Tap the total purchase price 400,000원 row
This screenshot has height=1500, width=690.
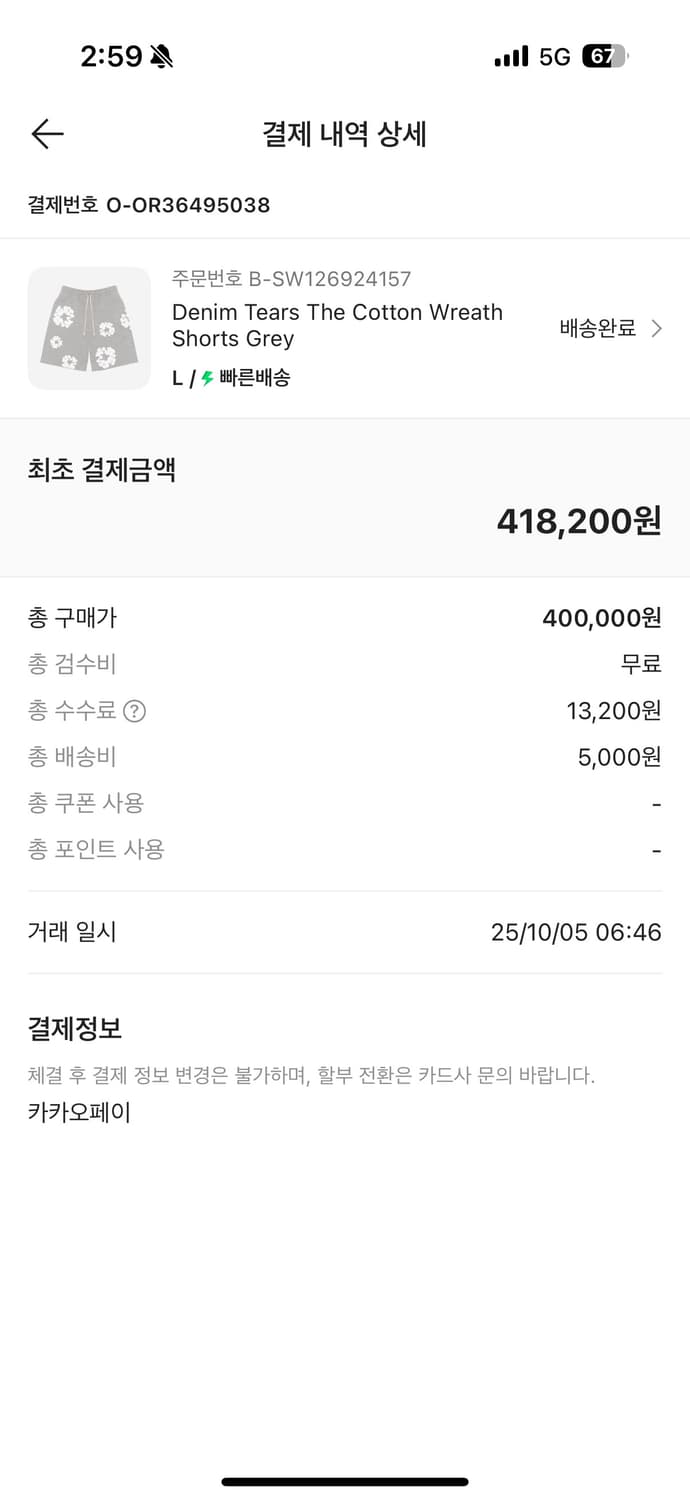(345, 618)
